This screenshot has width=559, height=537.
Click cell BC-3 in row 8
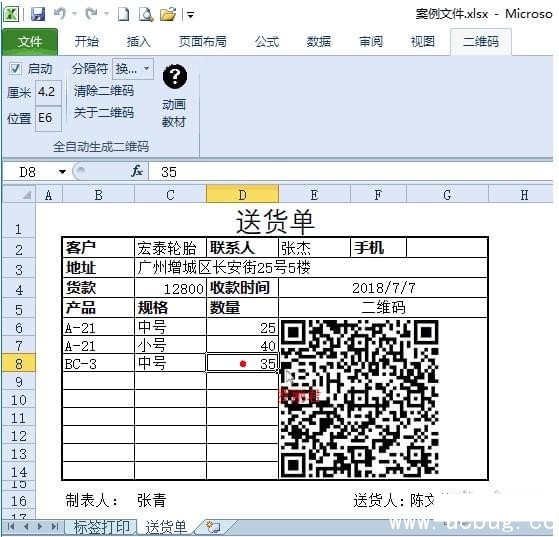(x=98, y=364)
